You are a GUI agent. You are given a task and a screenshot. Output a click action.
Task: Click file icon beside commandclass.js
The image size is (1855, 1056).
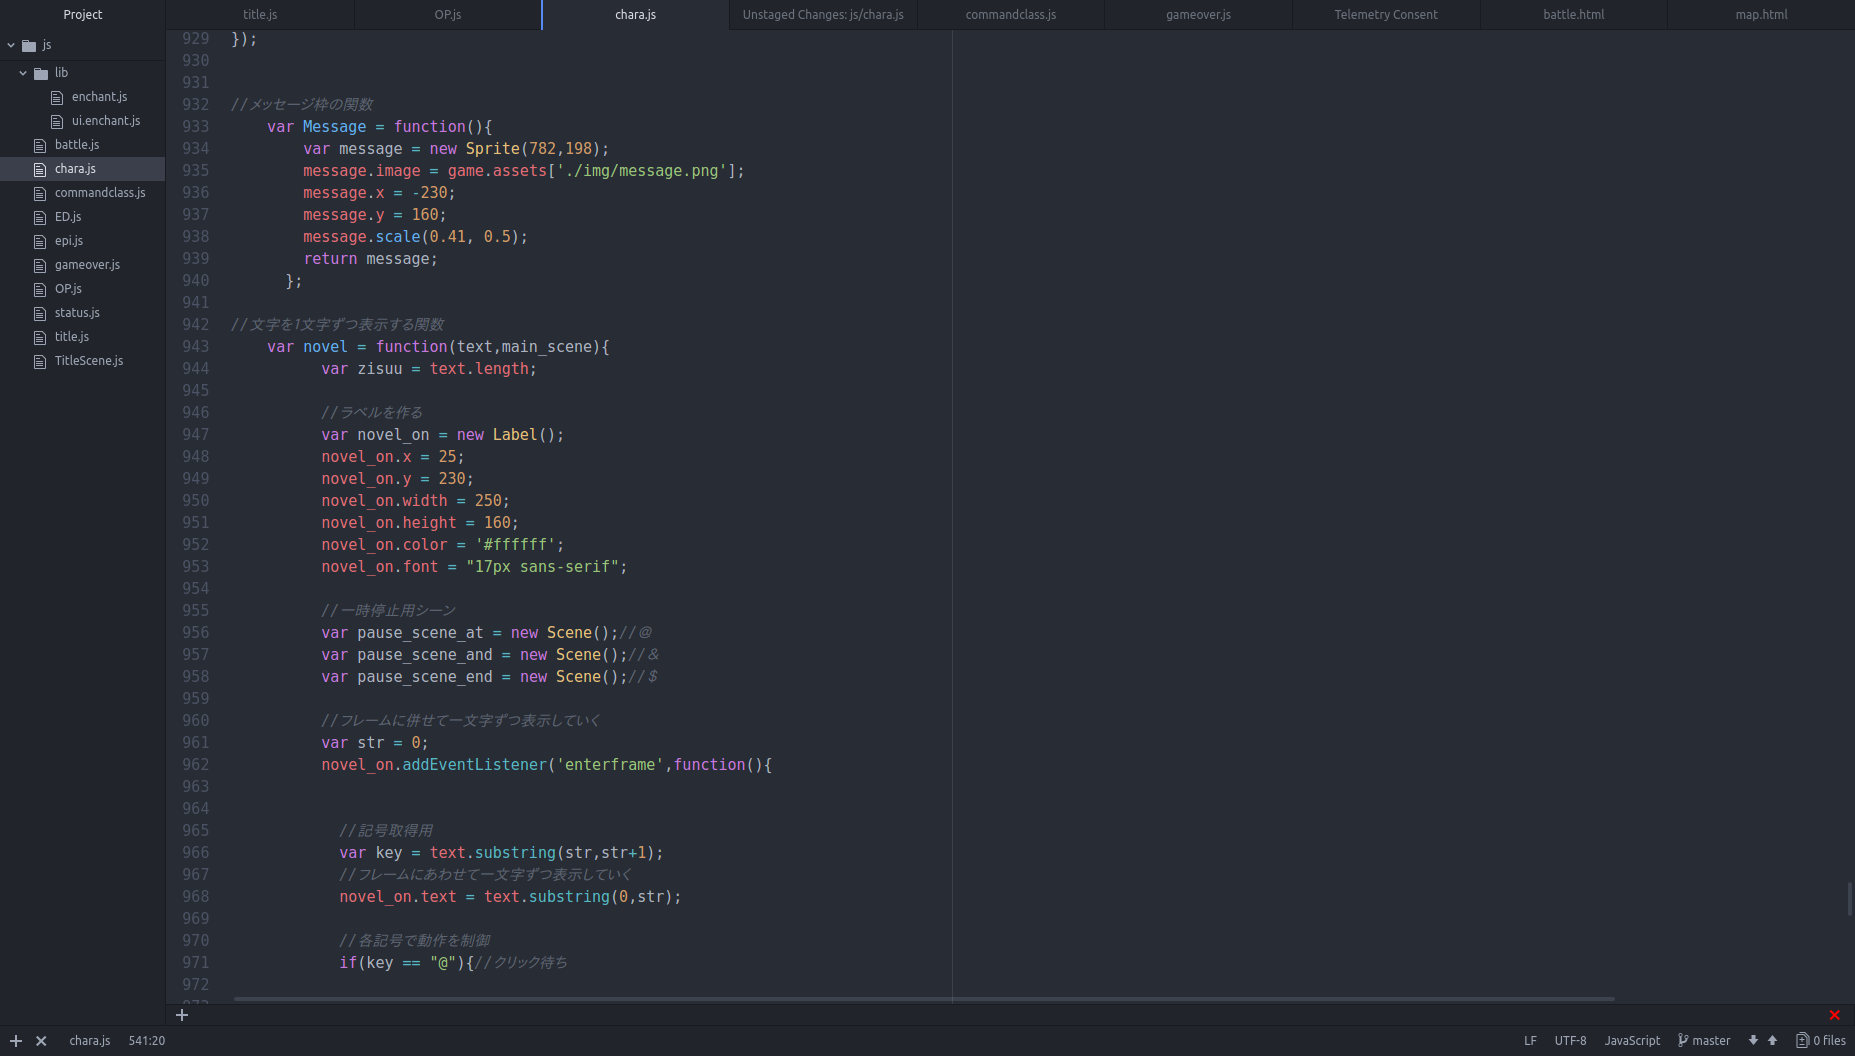(x=40, y=194)
